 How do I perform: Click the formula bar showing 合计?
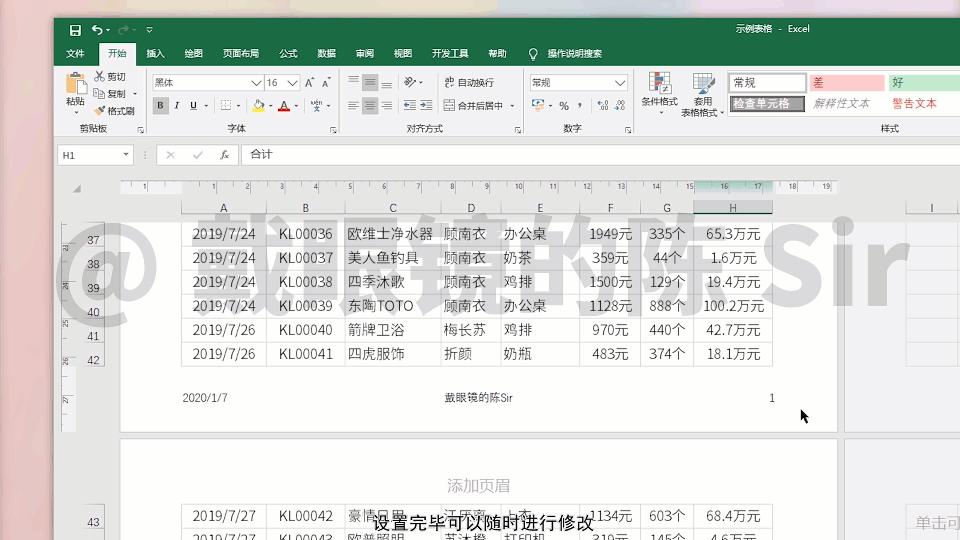coord(600,155)
